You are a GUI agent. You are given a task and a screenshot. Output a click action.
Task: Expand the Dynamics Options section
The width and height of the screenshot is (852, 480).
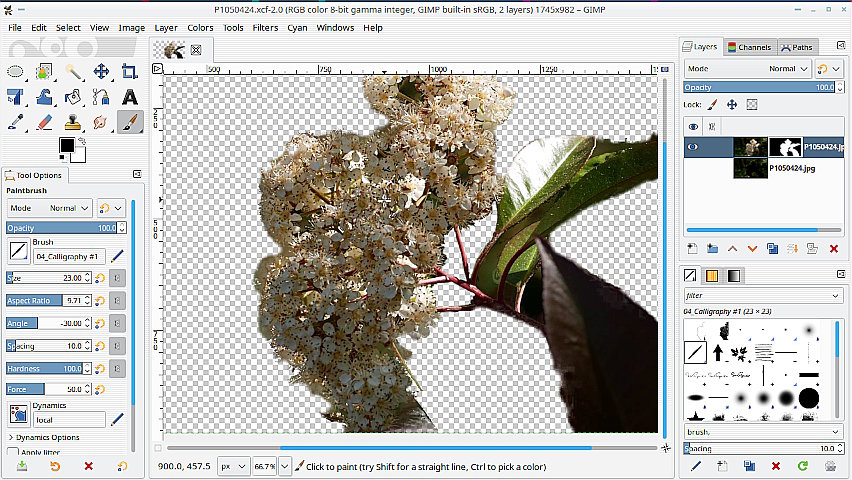11,437
